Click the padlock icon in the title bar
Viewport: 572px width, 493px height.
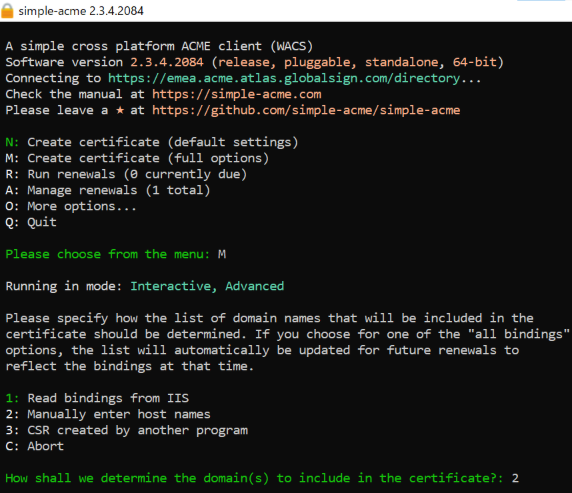pos(7,11)
